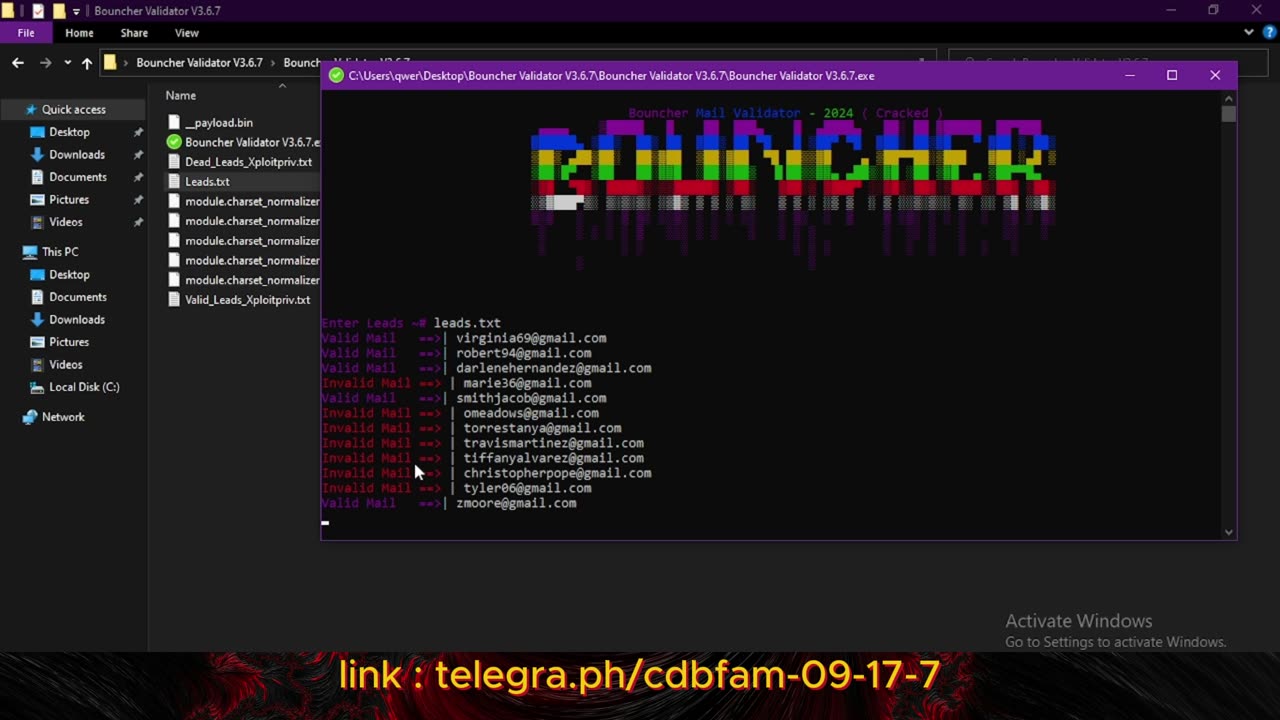Open Pictures under This PC
1280x720 pixels.
pyautogui.click(x=69, y=342)
